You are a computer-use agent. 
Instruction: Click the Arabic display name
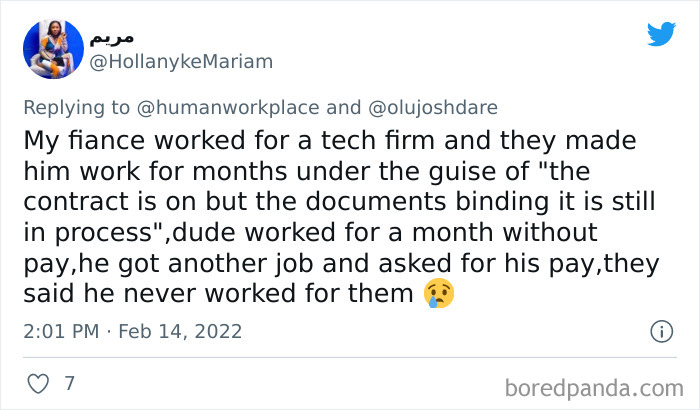tap(112, 38)
